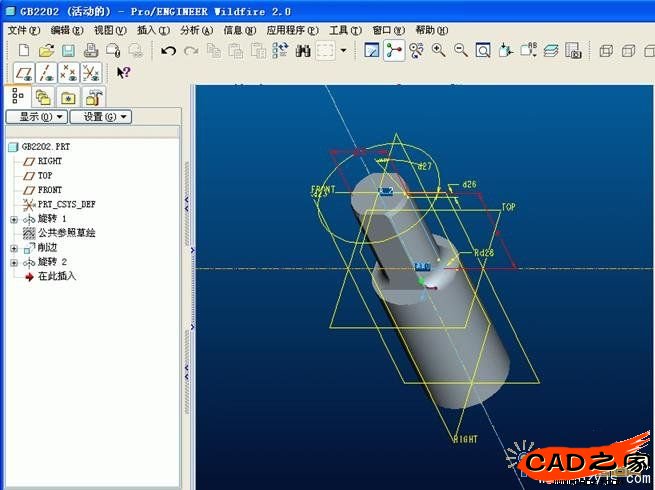The width and height of the screenshot is (655, 490).
Task: Click the binoculars Find icon
Action: tap(303, 50)
